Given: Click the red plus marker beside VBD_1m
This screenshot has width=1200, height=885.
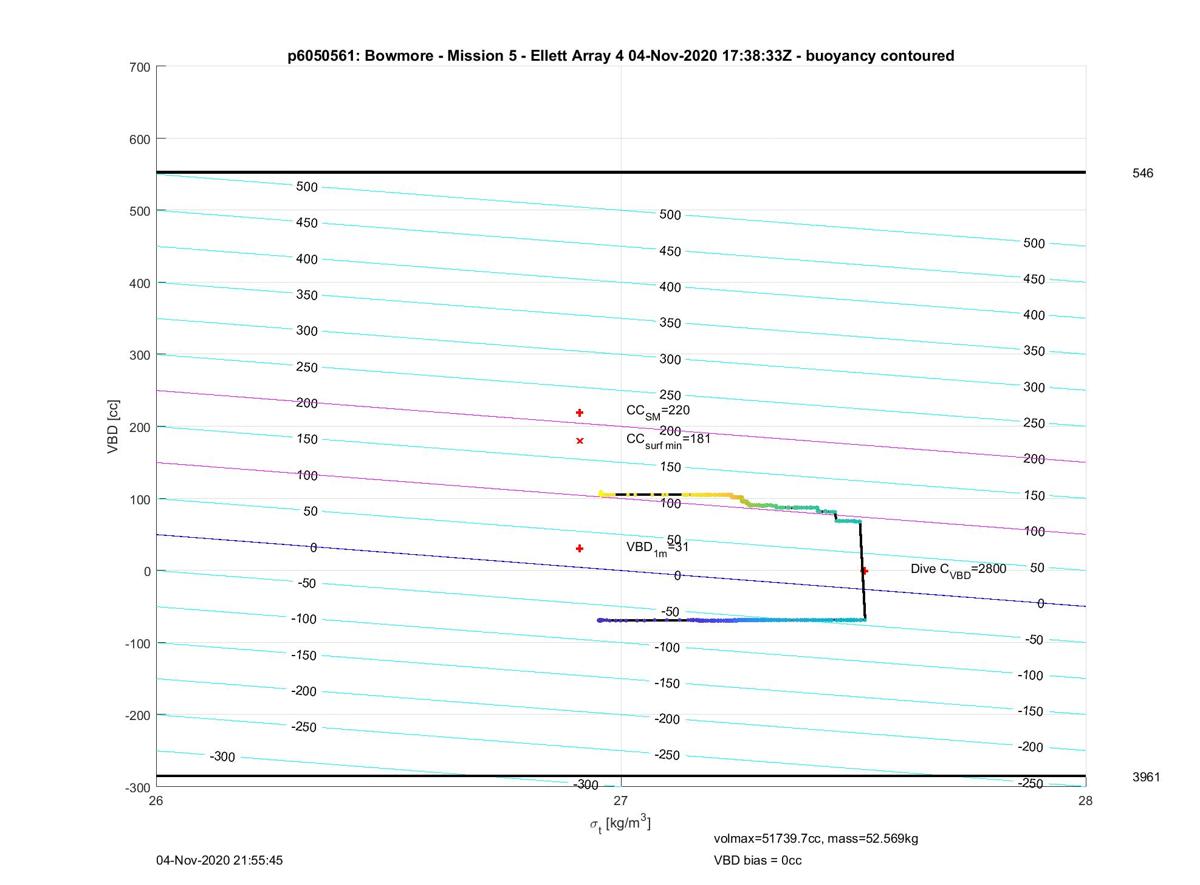Looking at the screenshot, I should tap(580, 548).
